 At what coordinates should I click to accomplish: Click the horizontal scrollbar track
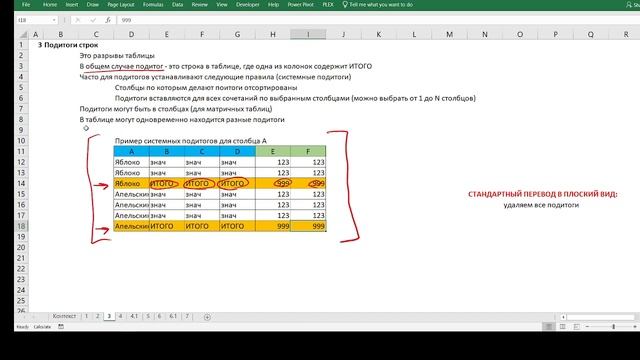click(600, 317)
